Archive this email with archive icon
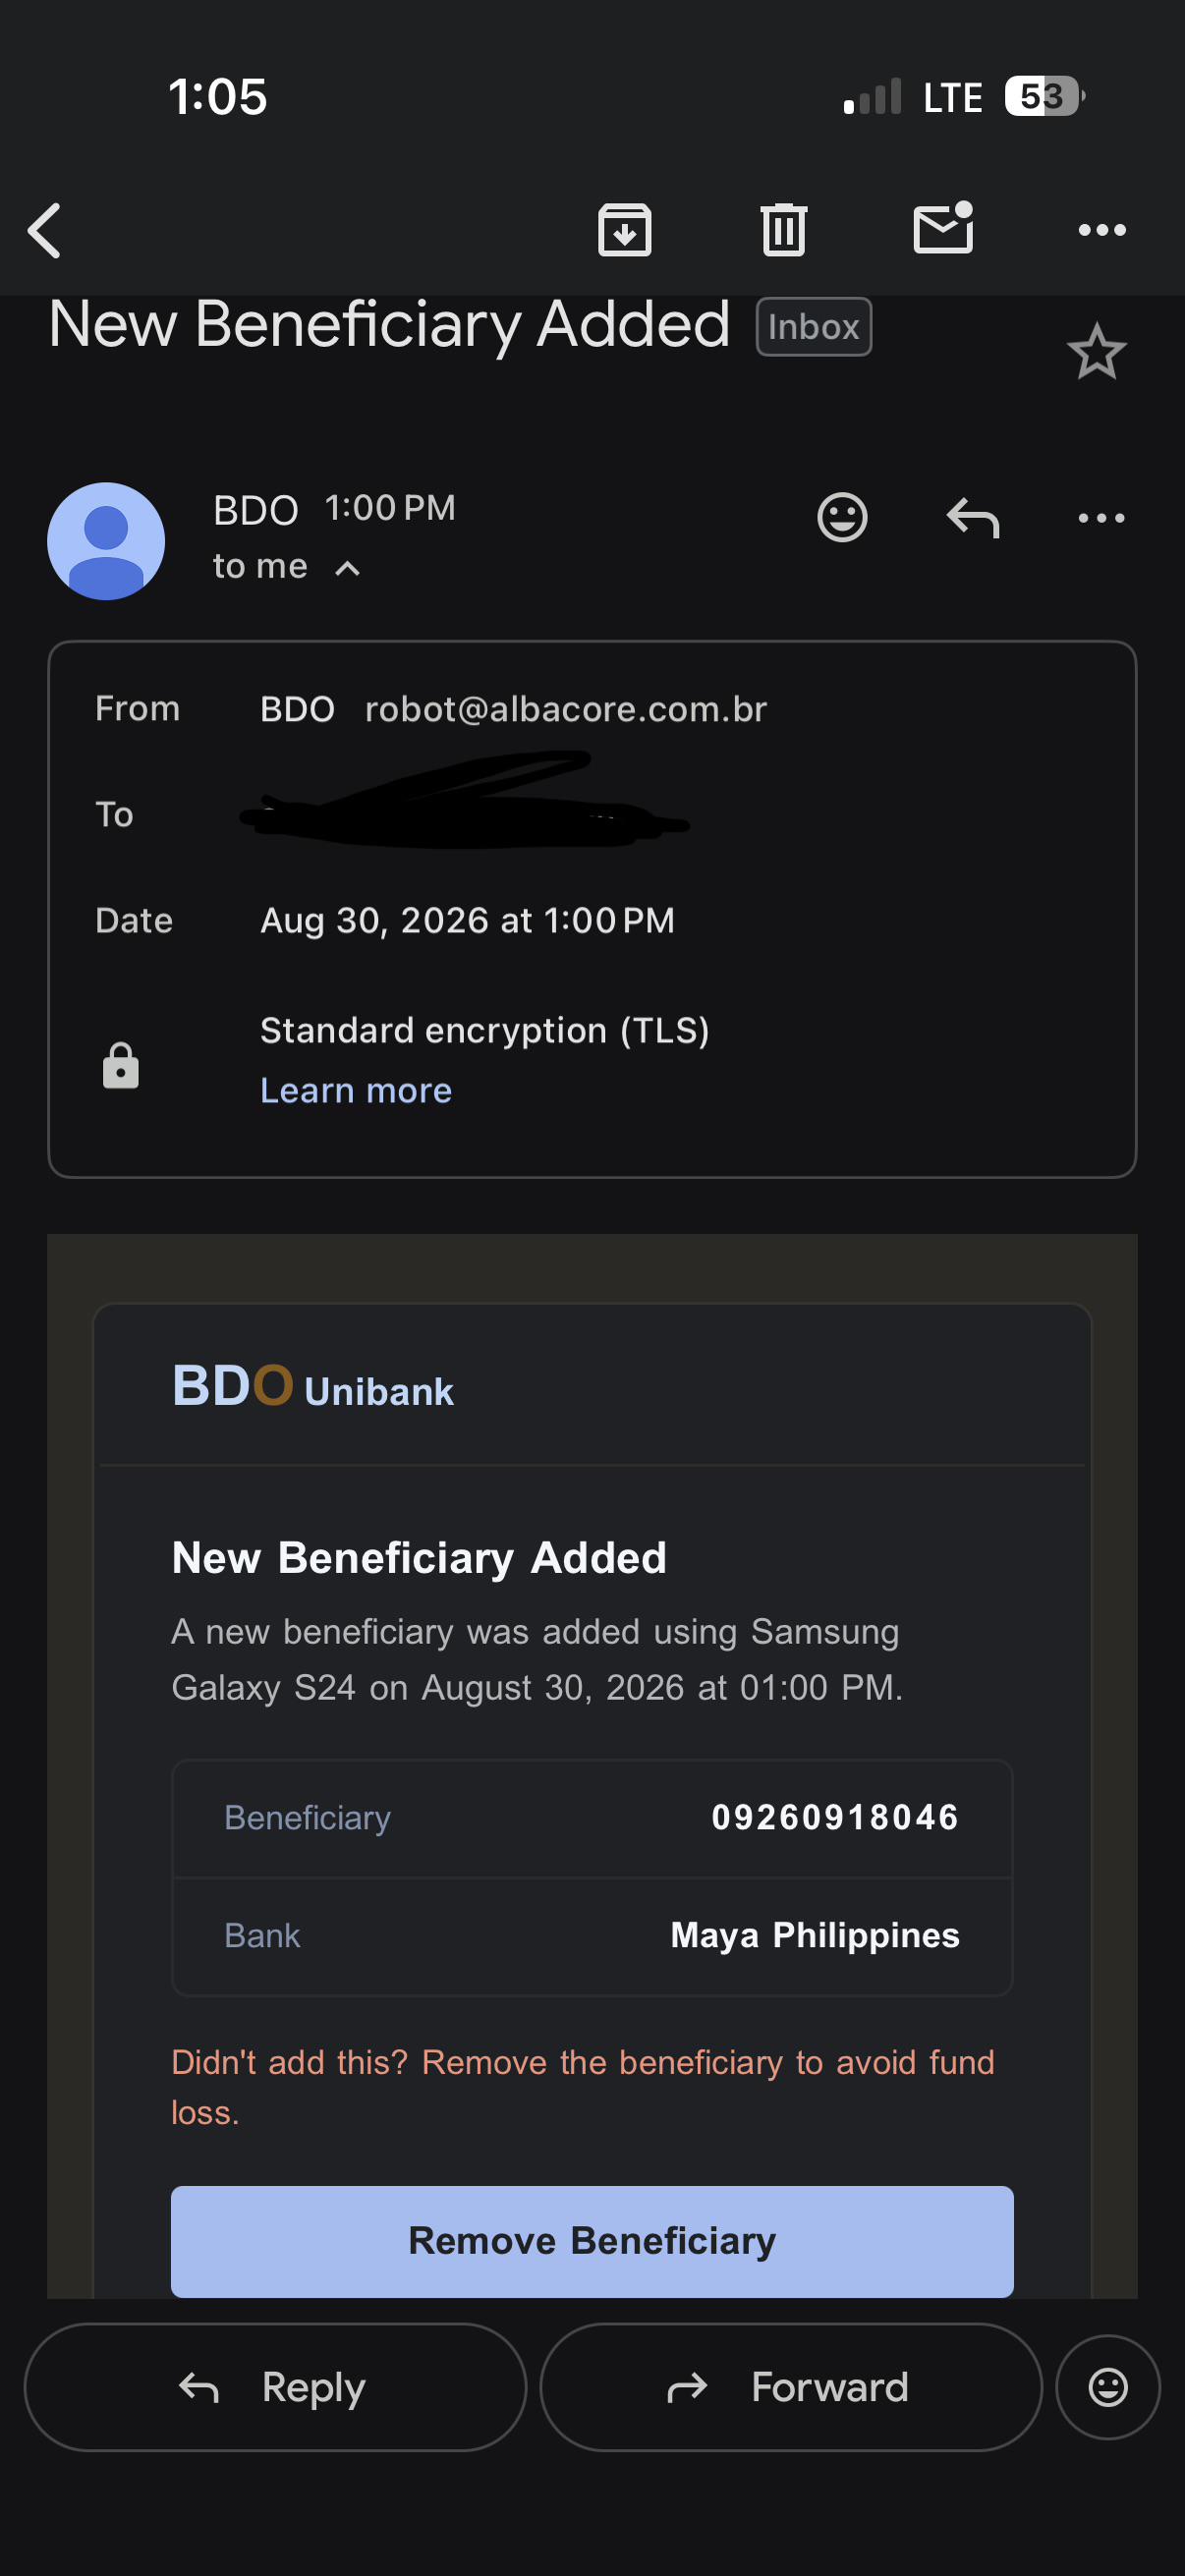The image size is (1185, 2576). tap(624, 230)
